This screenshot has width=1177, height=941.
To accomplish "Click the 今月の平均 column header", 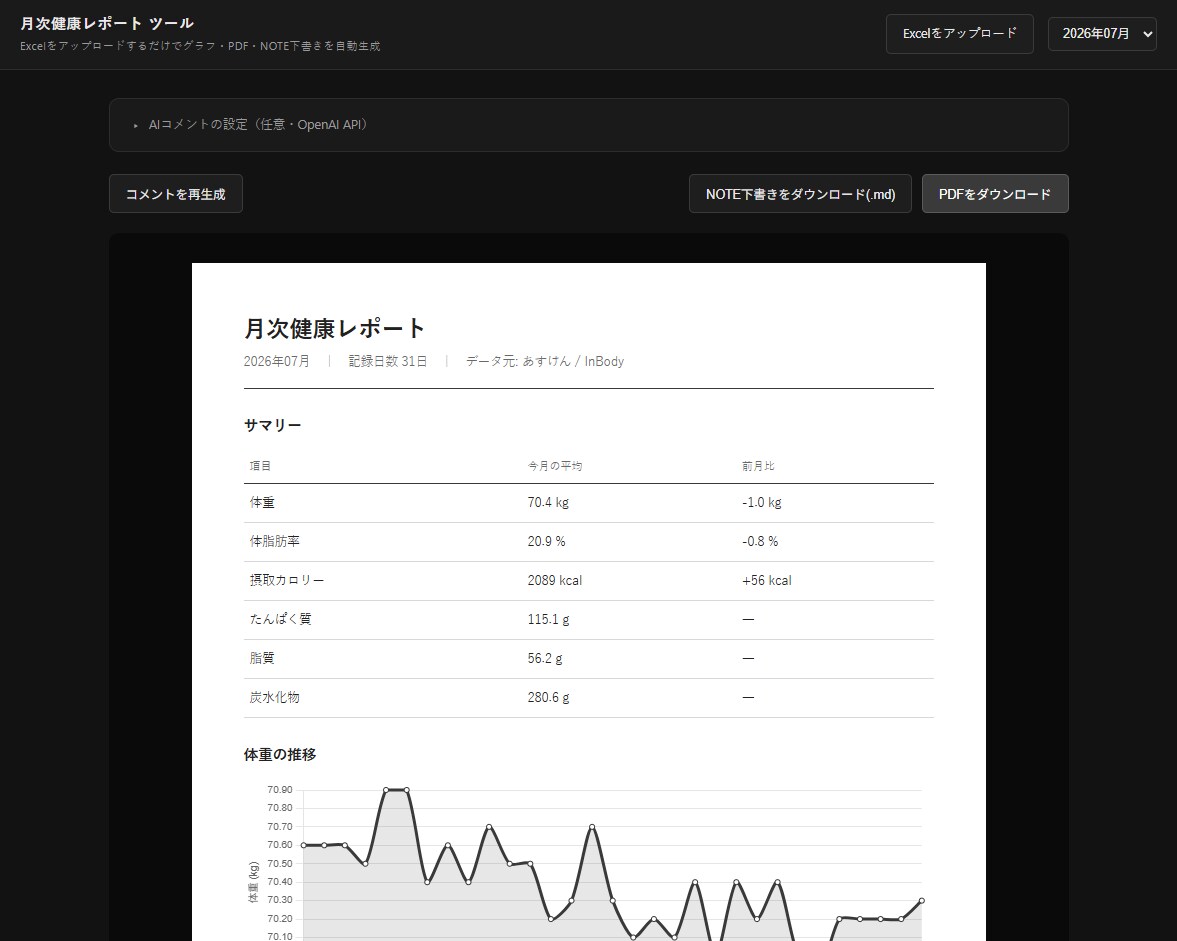I will (x=555, y=466).
